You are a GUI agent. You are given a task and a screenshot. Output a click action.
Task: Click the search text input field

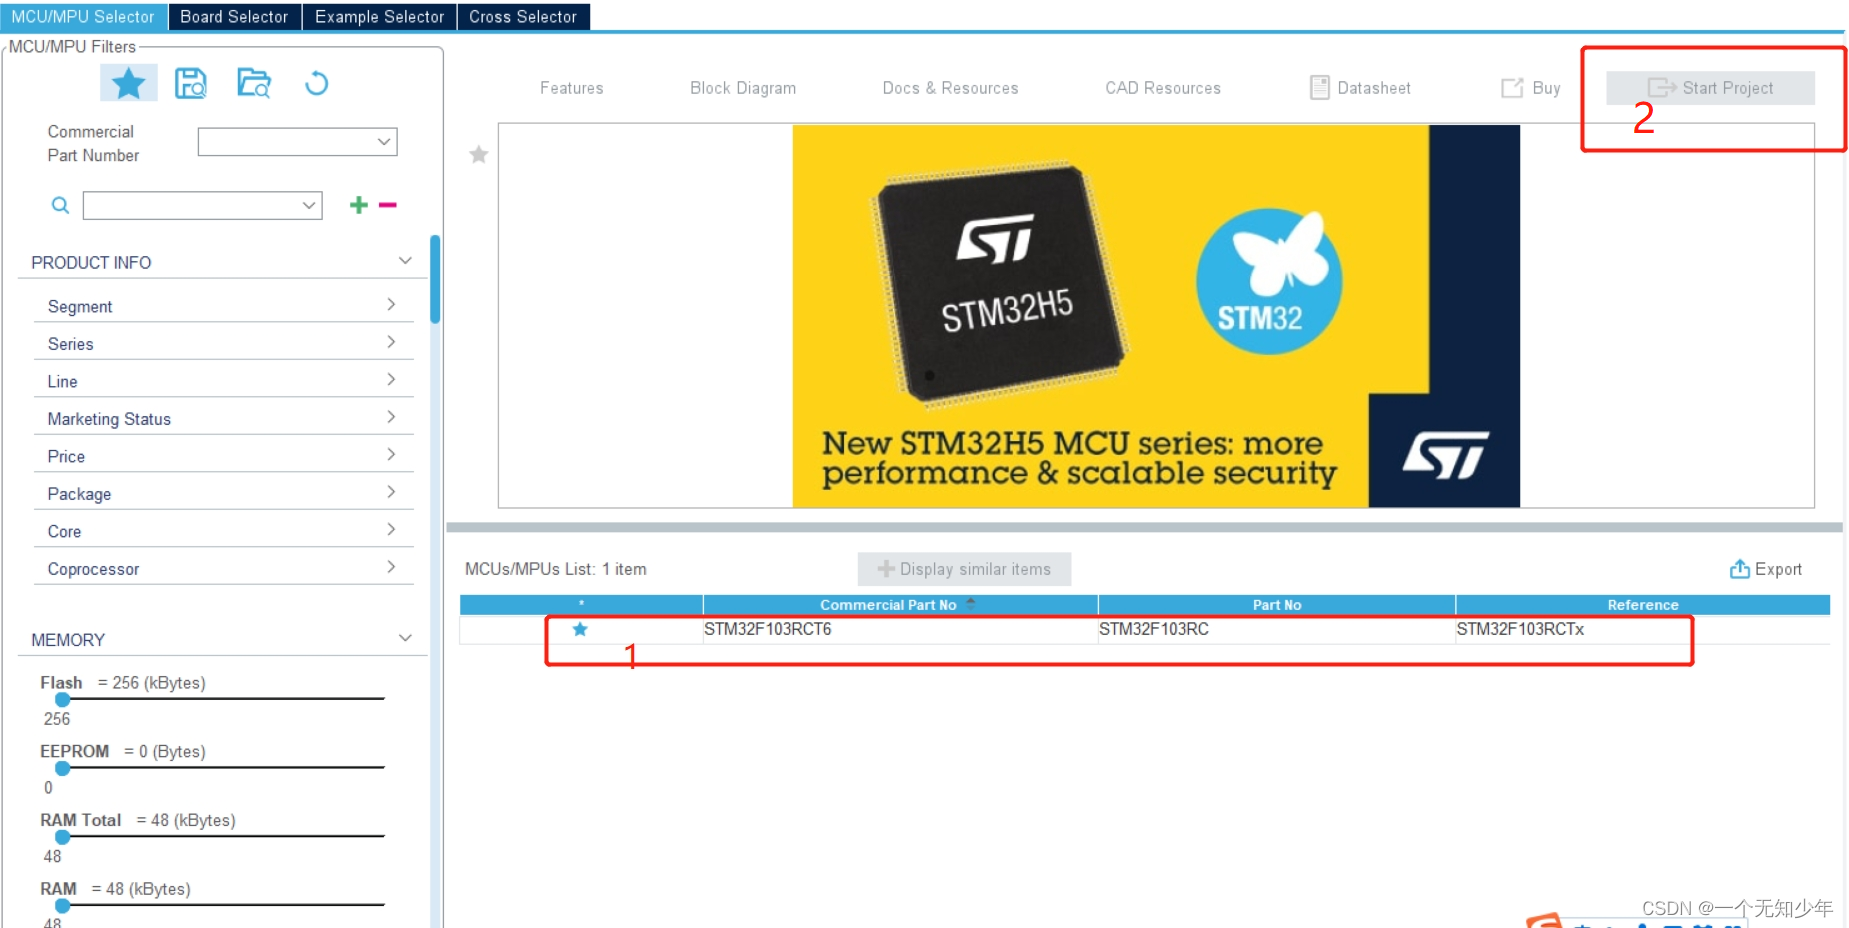pyautogui.click(x=190, y=206)
